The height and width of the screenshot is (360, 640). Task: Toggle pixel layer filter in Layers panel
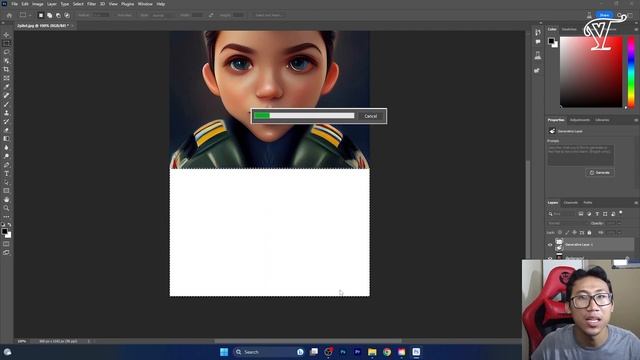tap(581, 214)
